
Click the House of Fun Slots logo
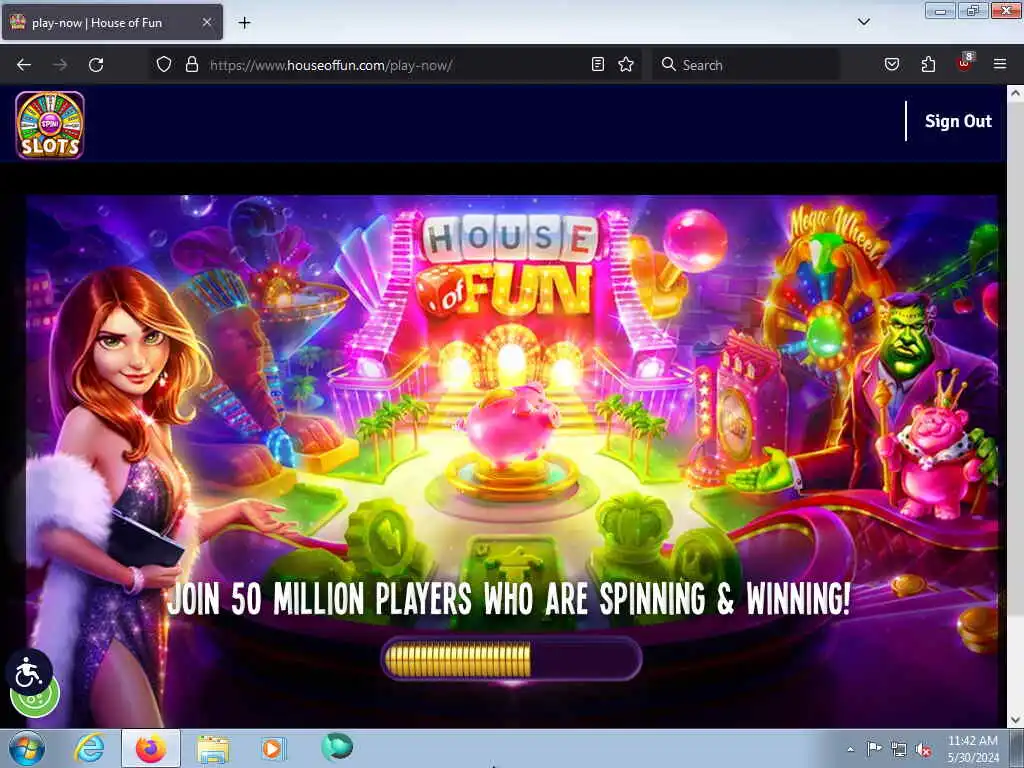tap(50, 125)
